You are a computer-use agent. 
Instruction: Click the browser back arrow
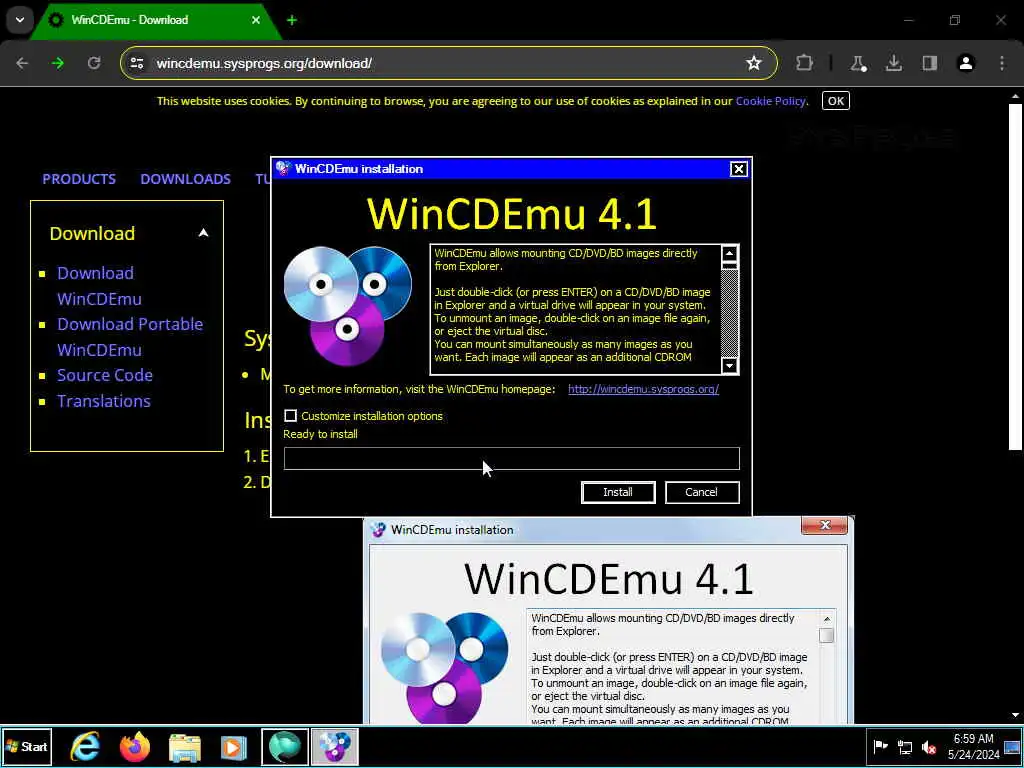[x=22, y=63]
